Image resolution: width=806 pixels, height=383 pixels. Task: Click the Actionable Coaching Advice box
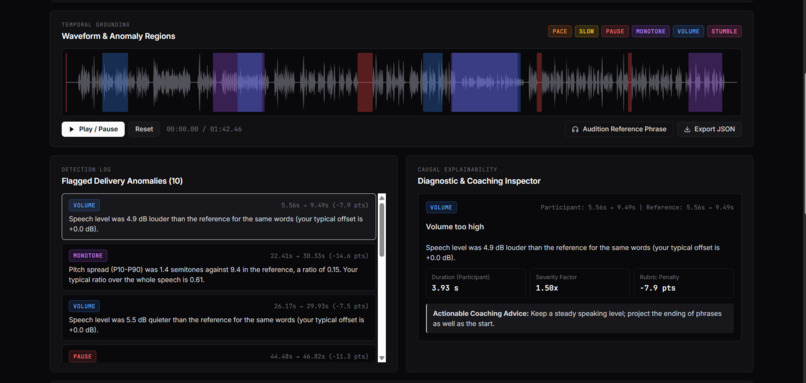580,319
